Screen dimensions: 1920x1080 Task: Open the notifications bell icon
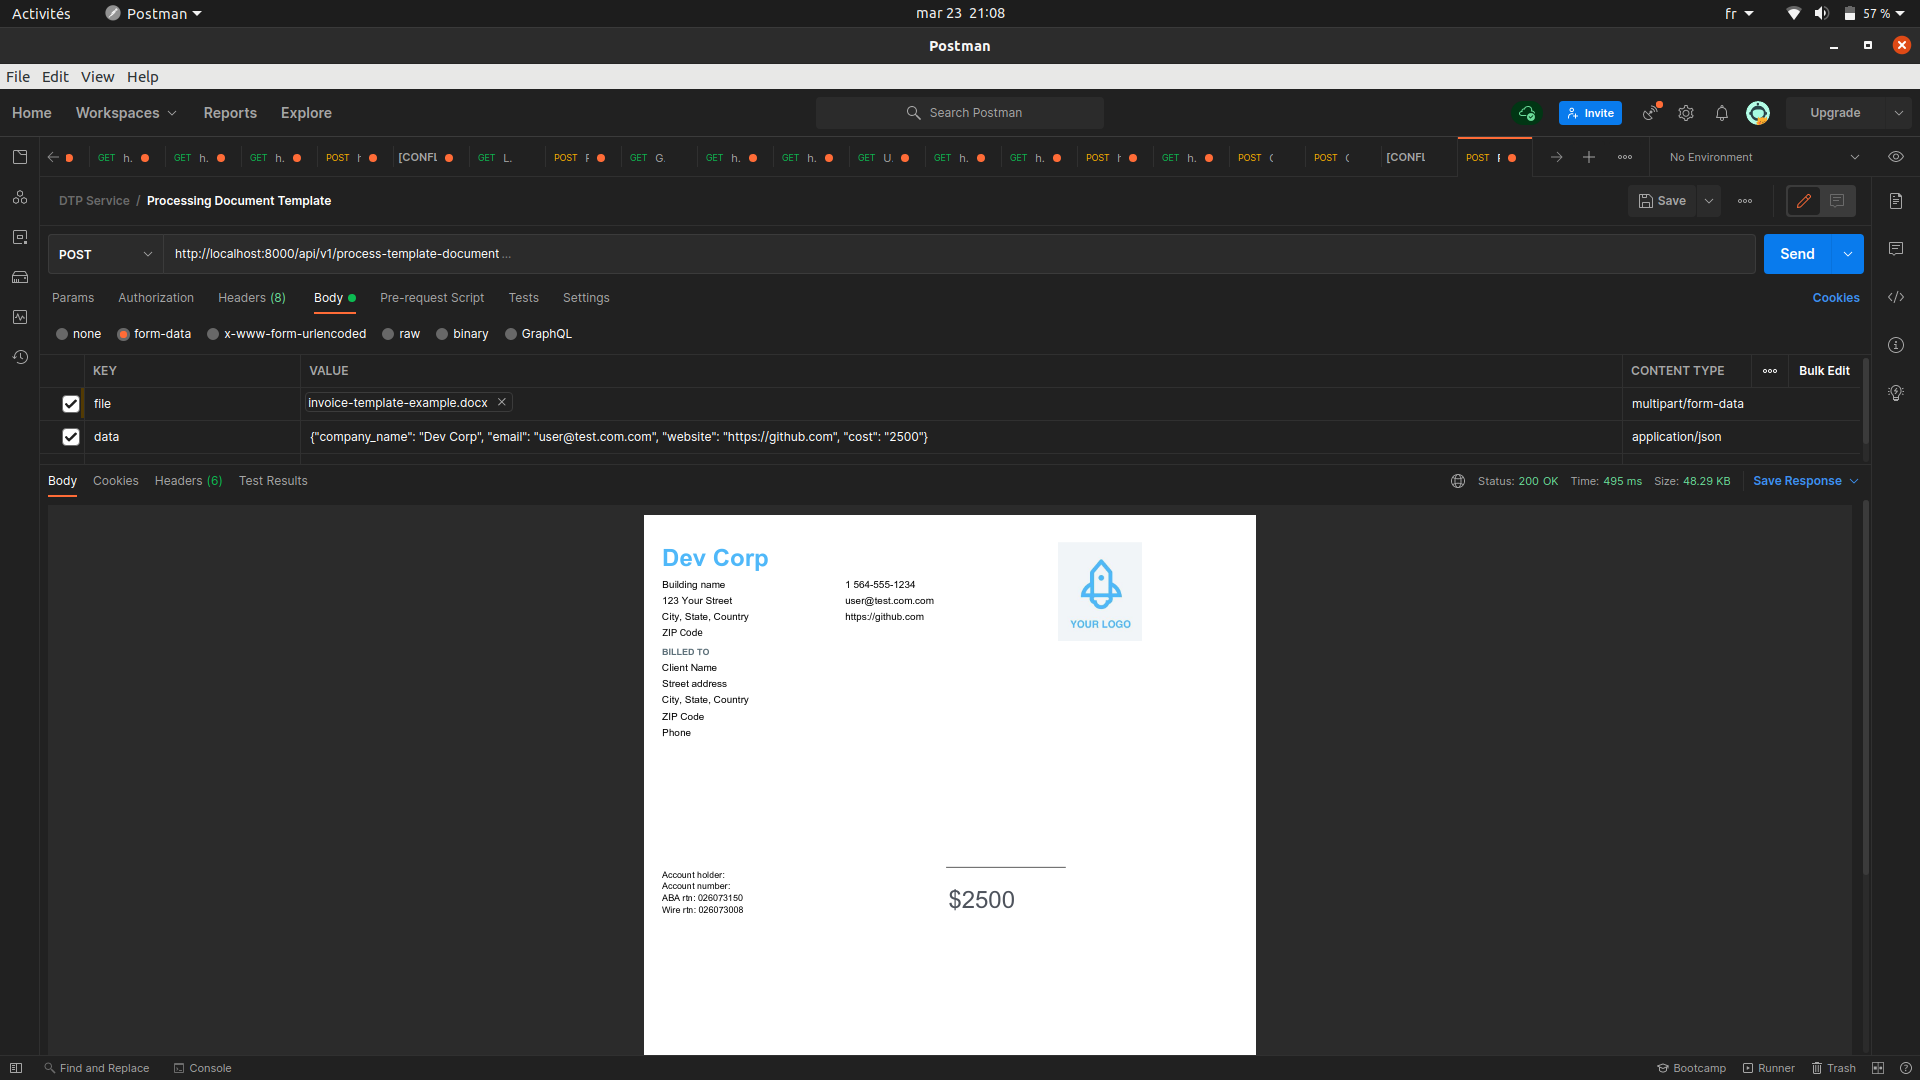pos(1722,113)
